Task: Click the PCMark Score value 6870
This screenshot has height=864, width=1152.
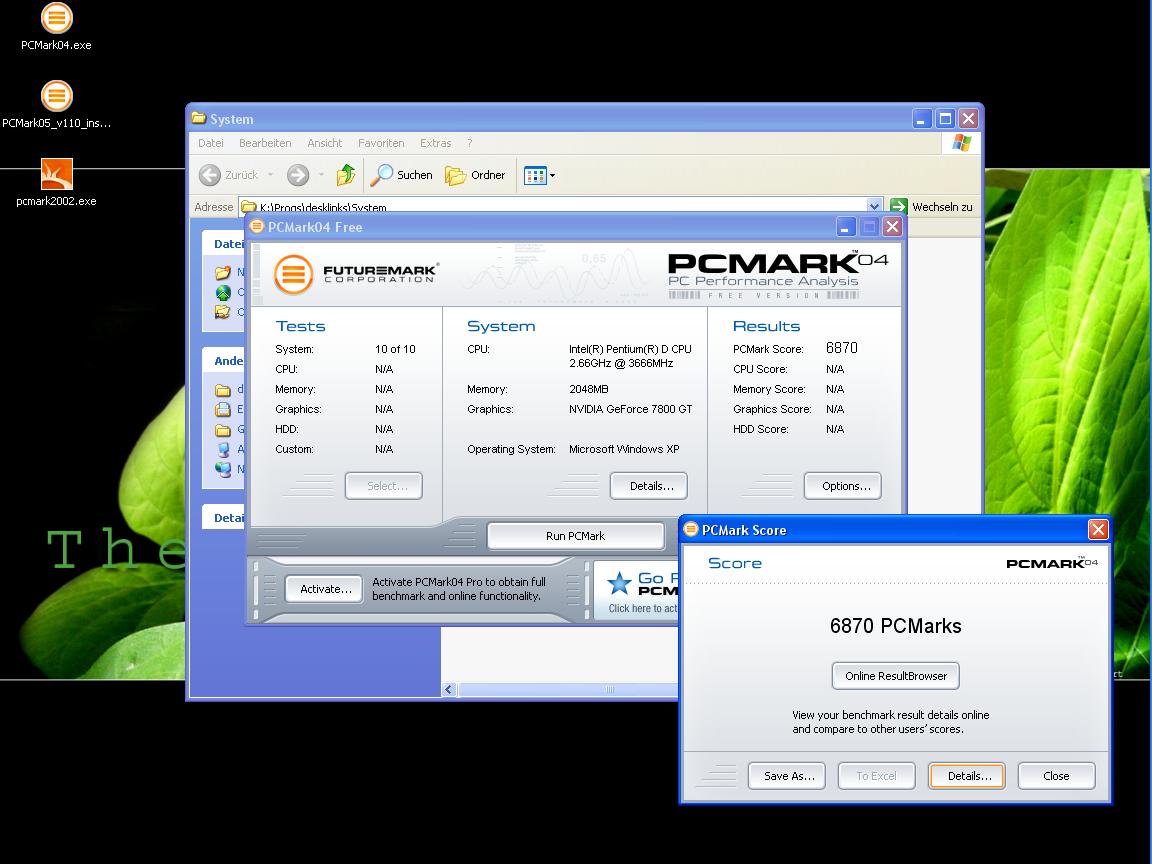Action: (x=841, y=348)
